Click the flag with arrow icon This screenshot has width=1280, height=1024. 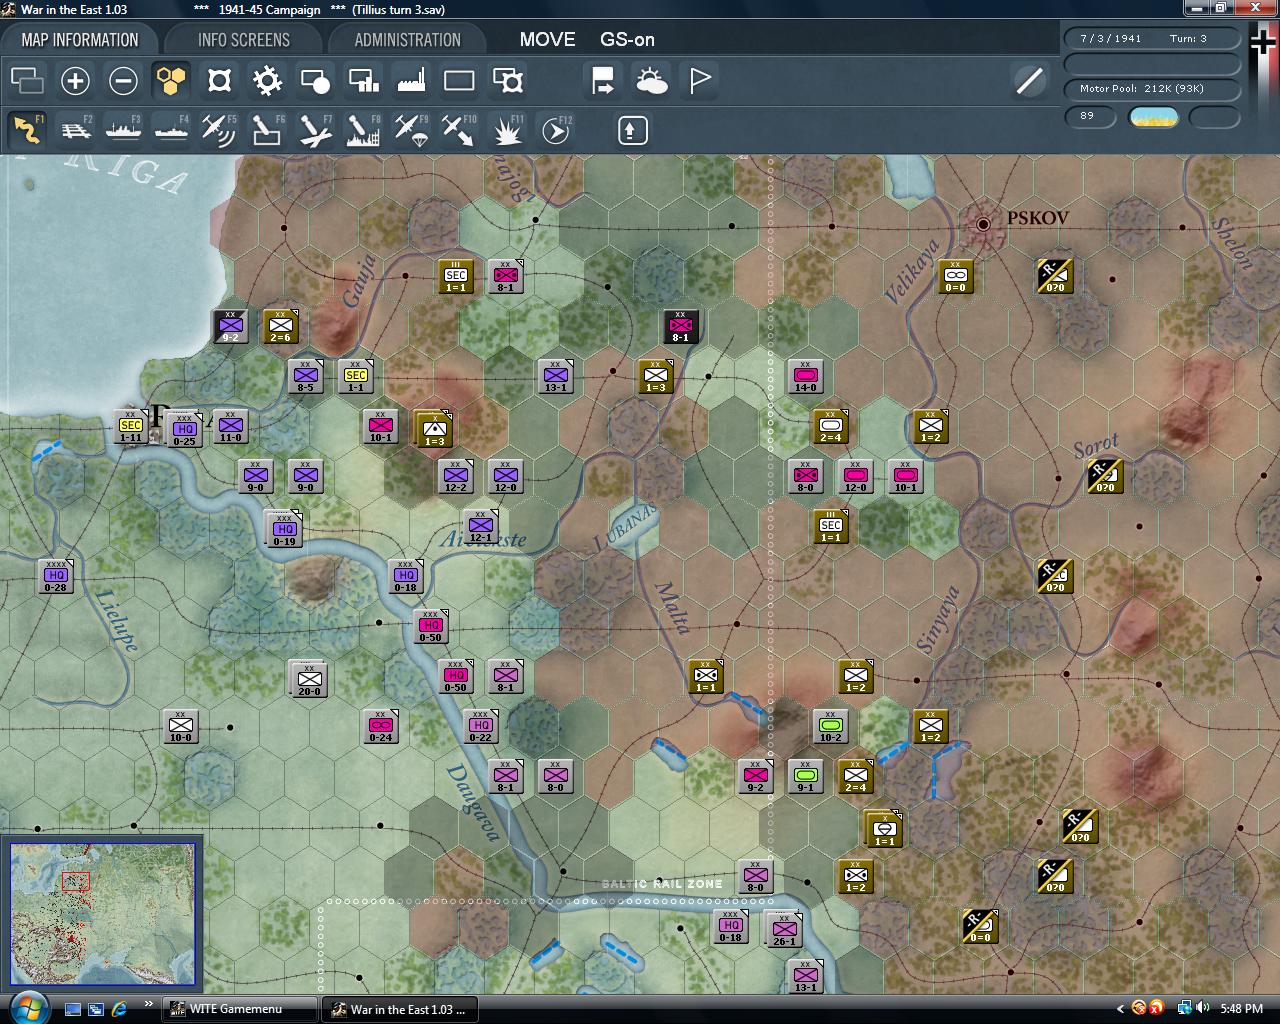[603, 80]
